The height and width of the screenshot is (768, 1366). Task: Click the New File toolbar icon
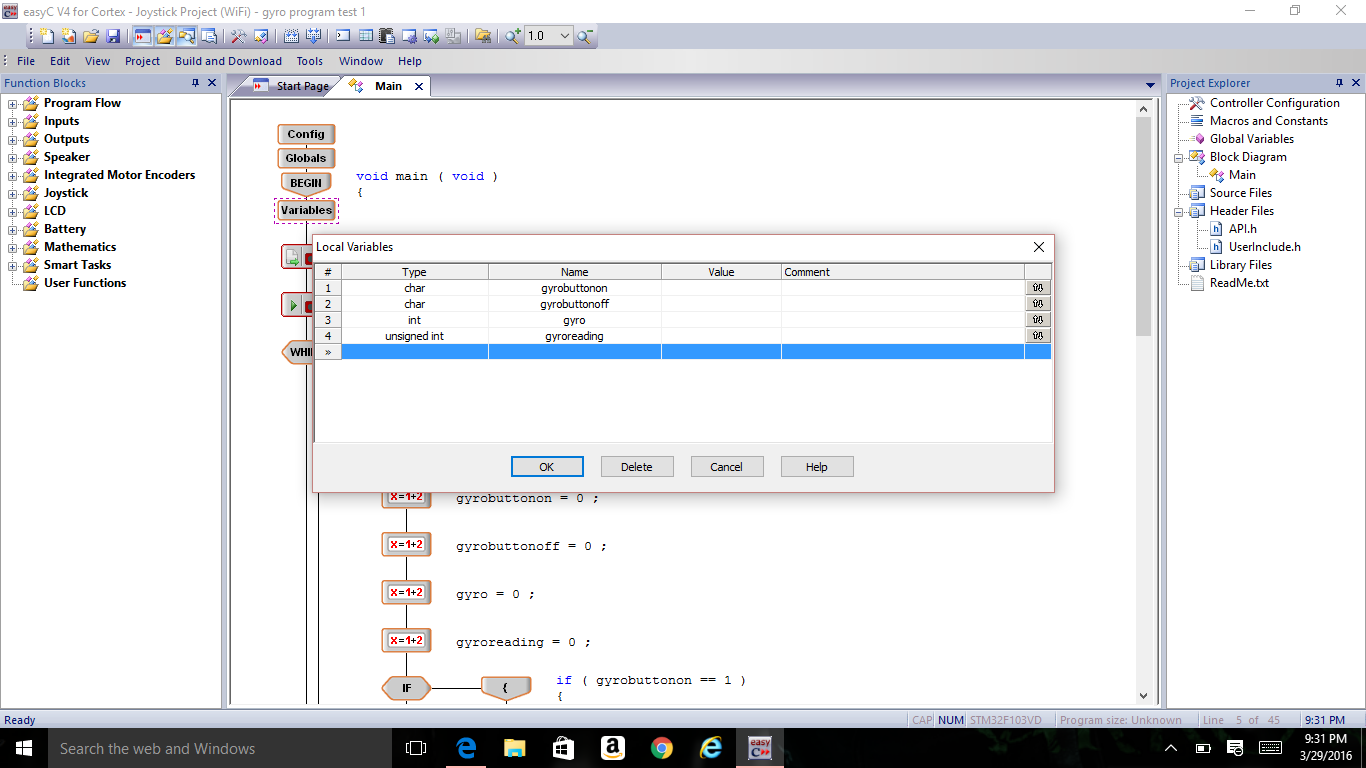[x=46, y=36]
